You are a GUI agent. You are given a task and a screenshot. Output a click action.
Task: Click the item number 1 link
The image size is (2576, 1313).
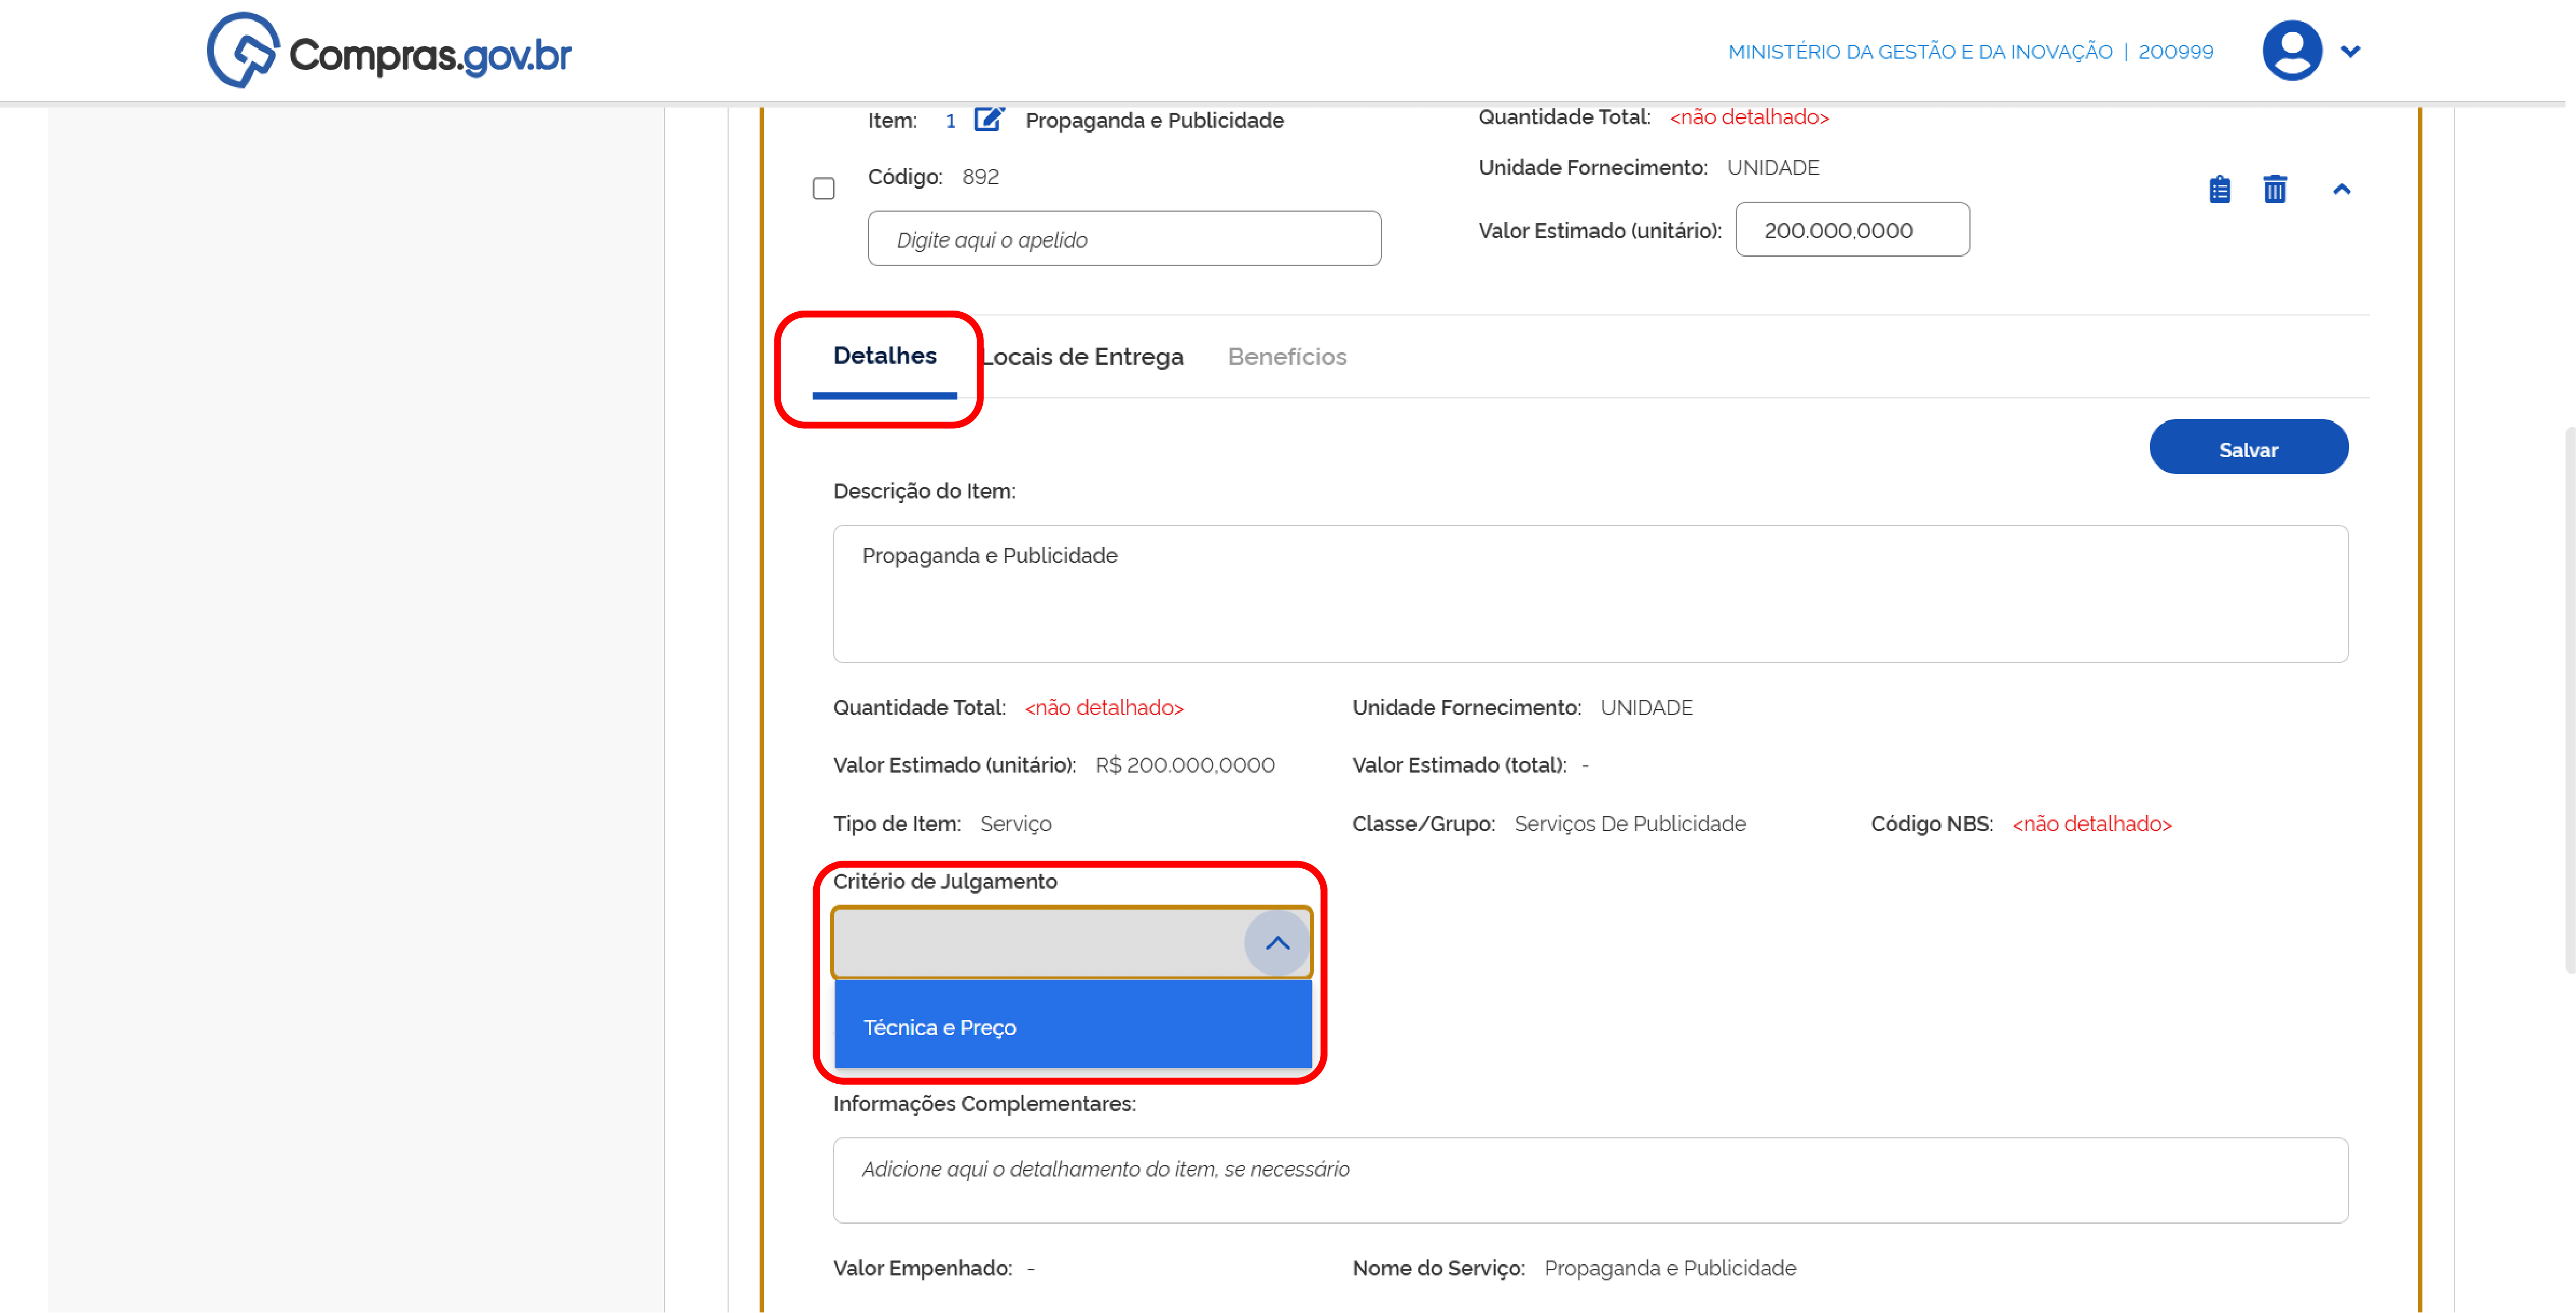950,121
